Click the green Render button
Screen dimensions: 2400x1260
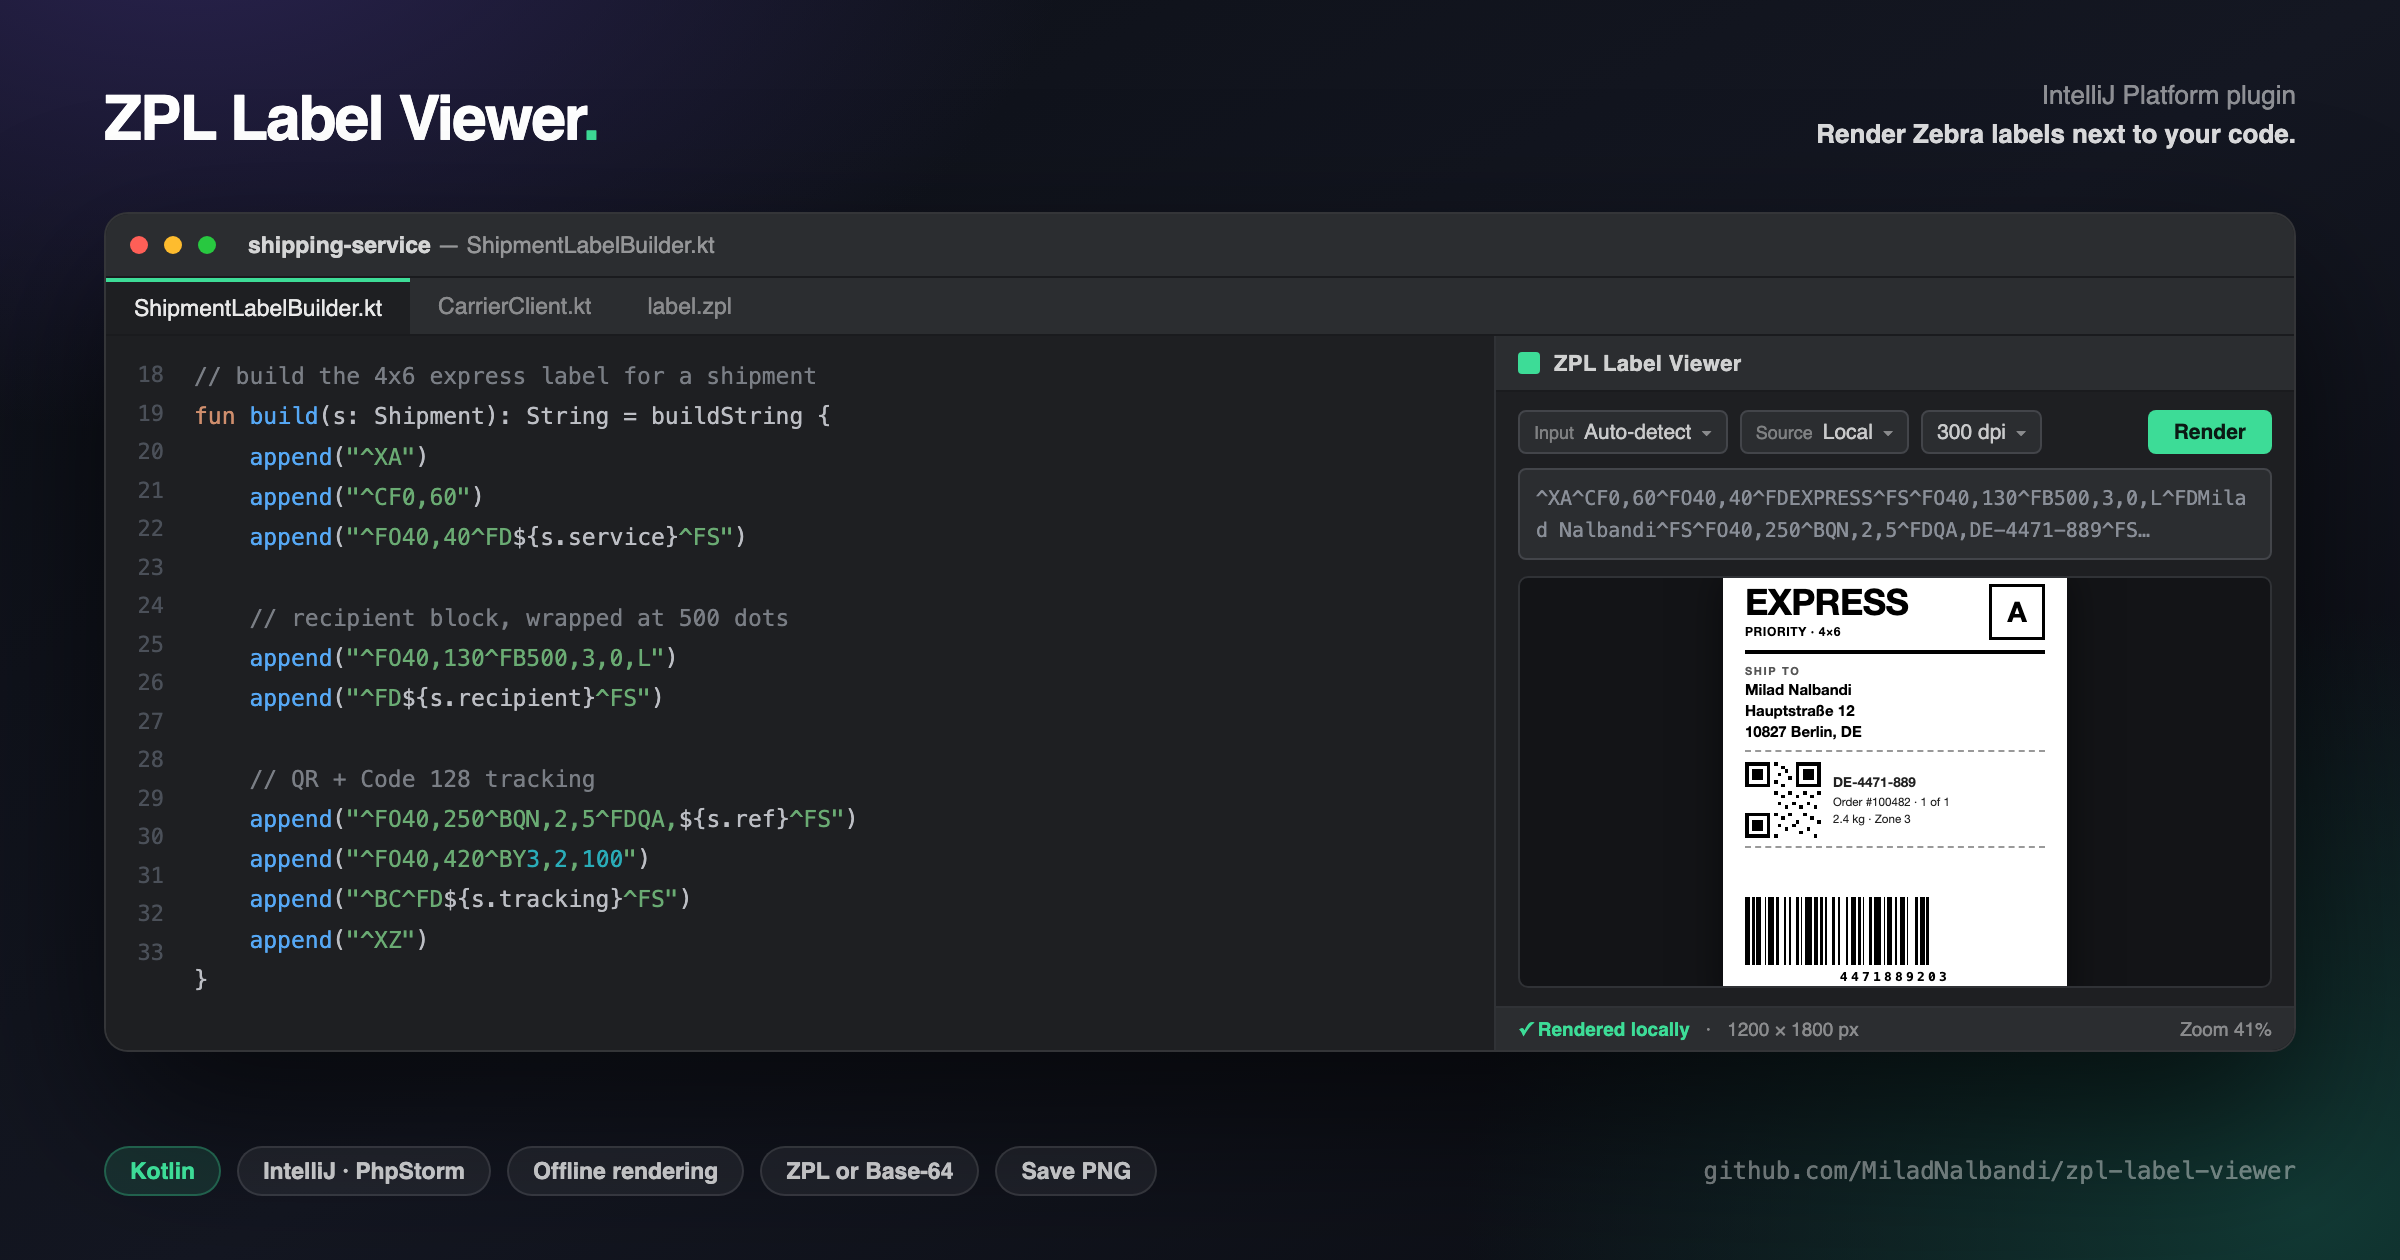pos(2209,432)
